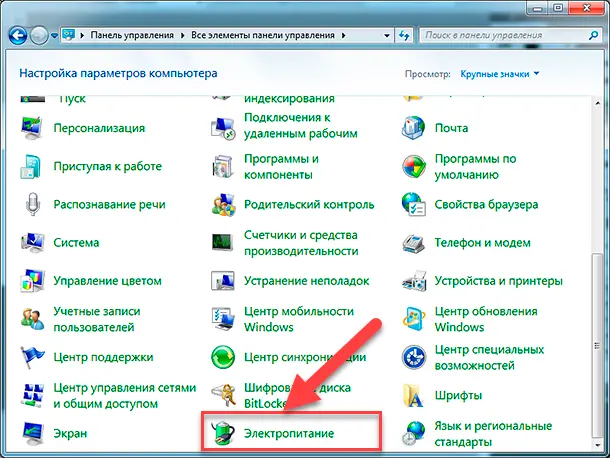Click the control panel address bar icon
The image size is (610, 458).
pos(69,35)
